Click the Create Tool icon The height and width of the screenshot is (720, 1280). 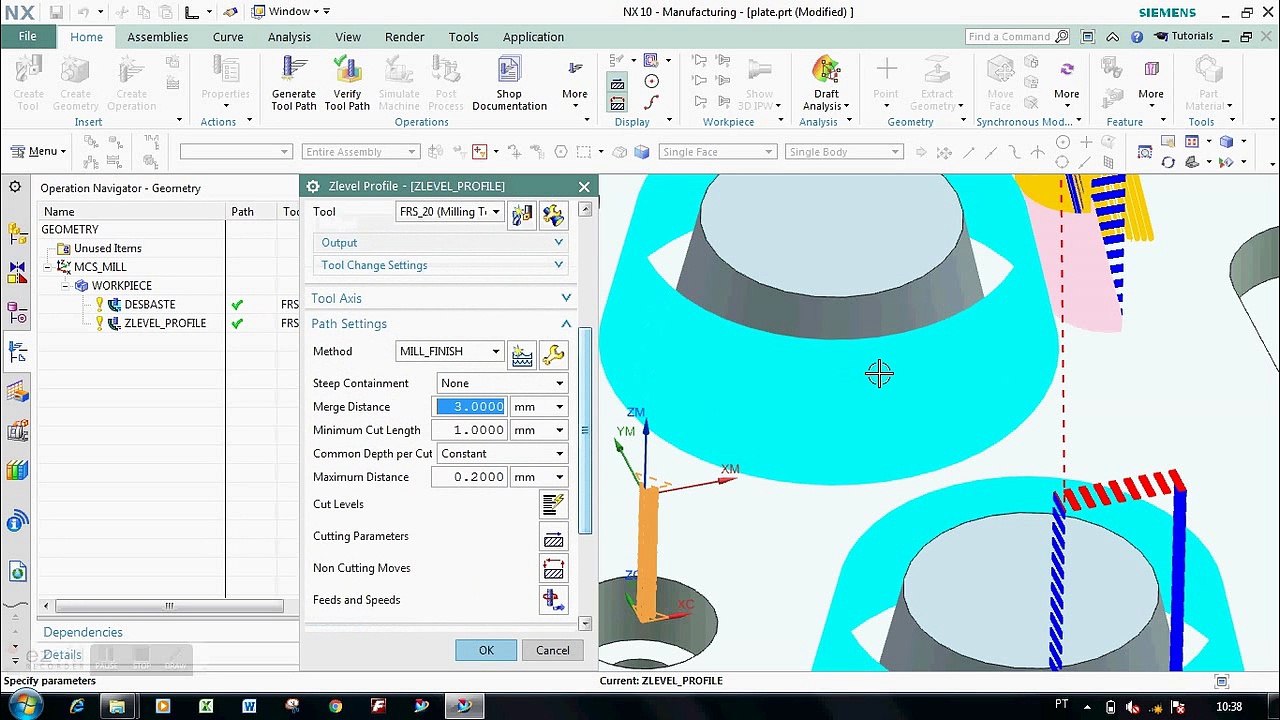pyautogui.click(x=28, y=84)
